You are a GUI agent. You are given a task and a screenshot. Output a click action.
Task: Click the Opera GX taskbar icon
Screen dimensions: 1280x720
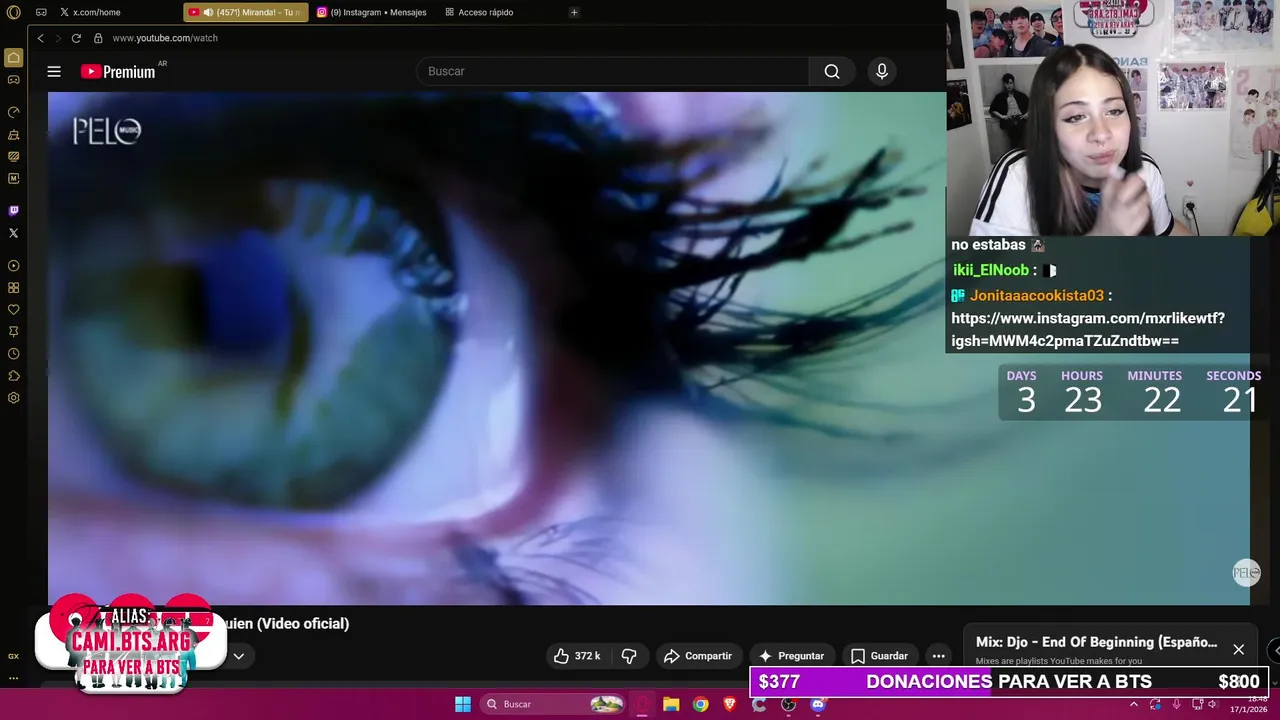642,704
